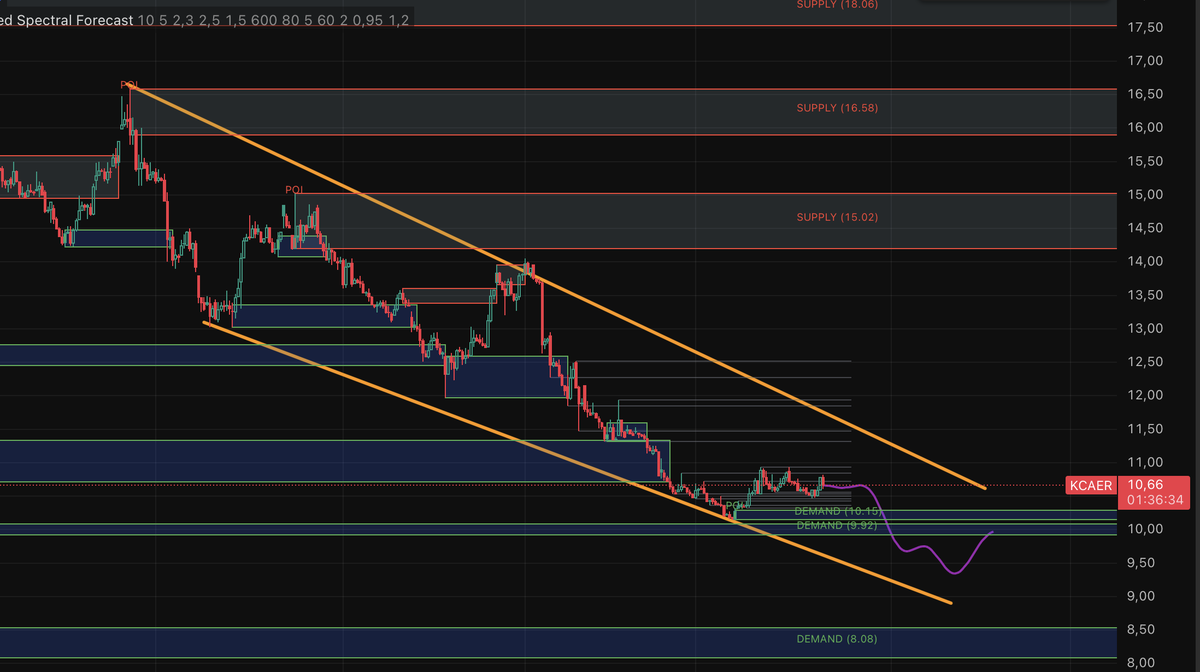This screenshot has width=1200, height=672.
Task: Select the lower orange channel trendline
Action: tap(577, 463)
